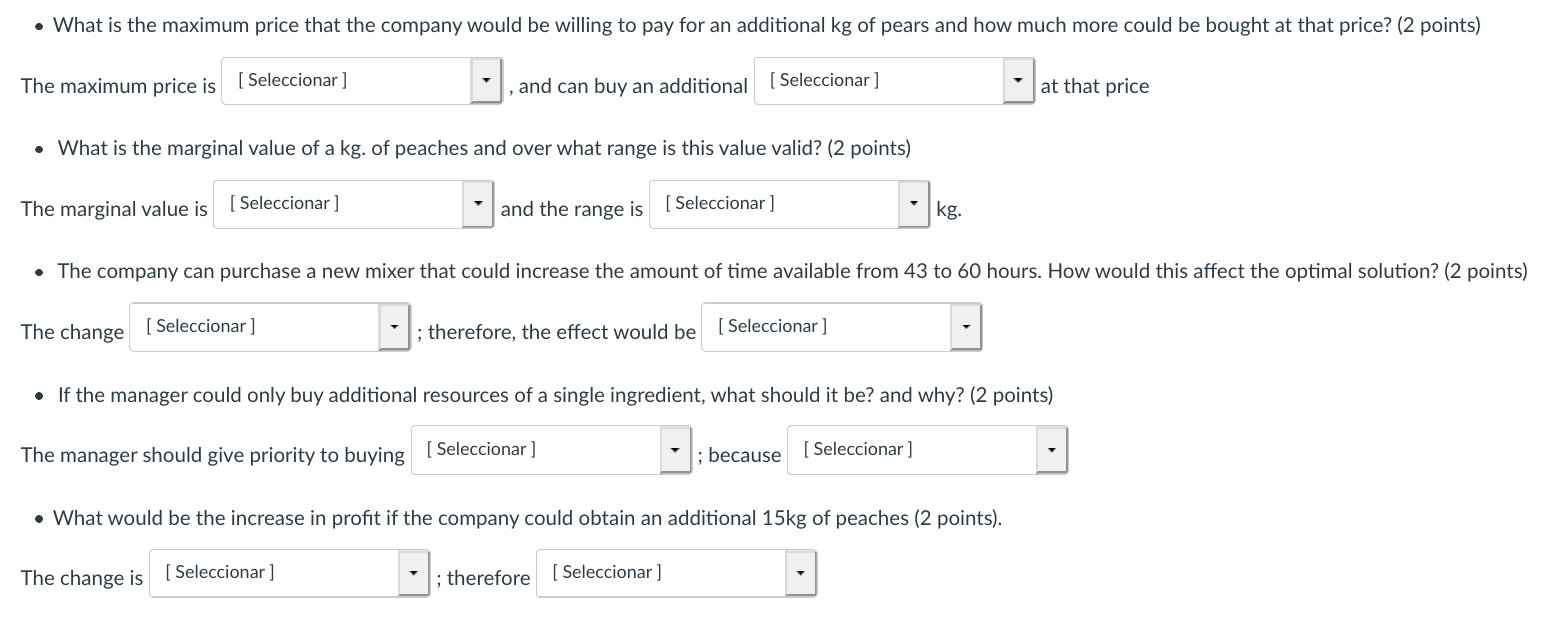Click the arrow before '; therefore' in peaches question
This screenshot has width=1546, height=632.
click(414, 573)
